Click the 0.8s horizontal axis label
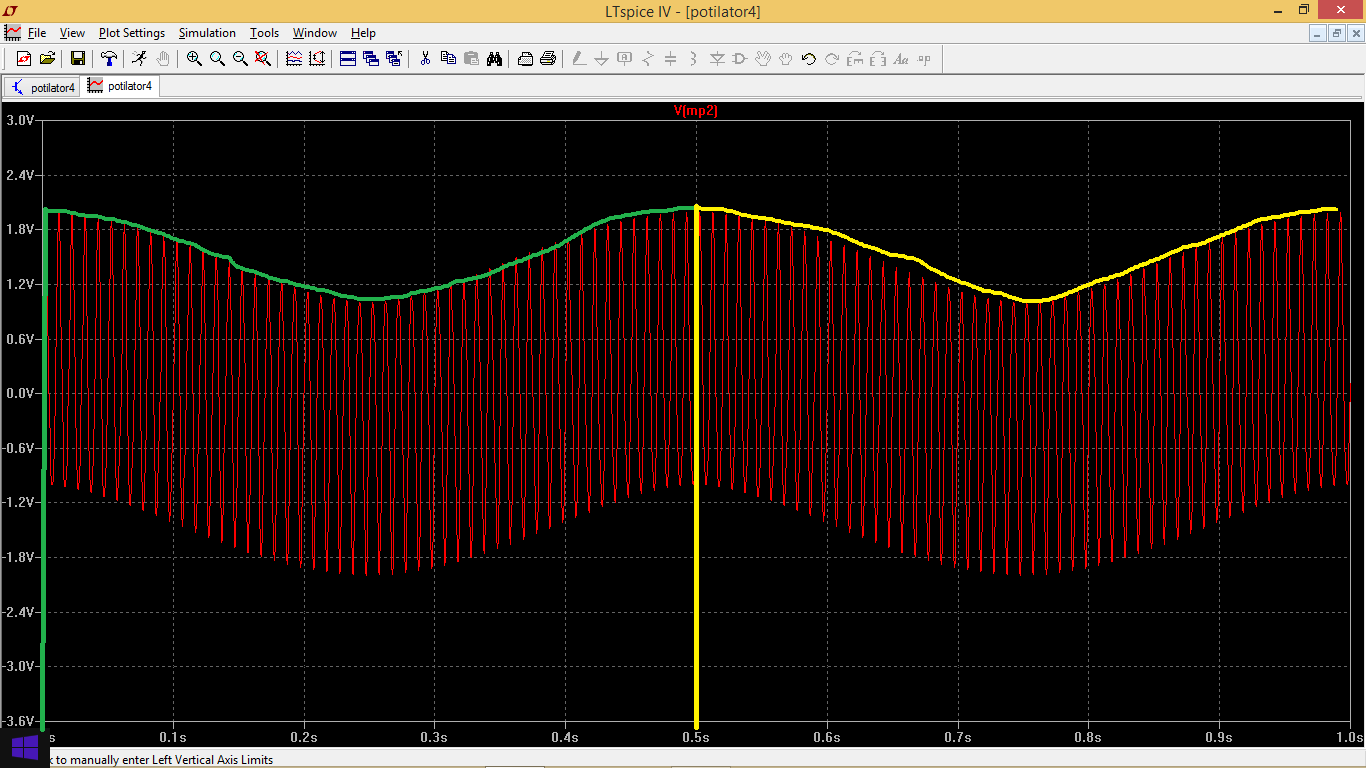The height and width of the screenshot is (768, 1366). 1088,737
